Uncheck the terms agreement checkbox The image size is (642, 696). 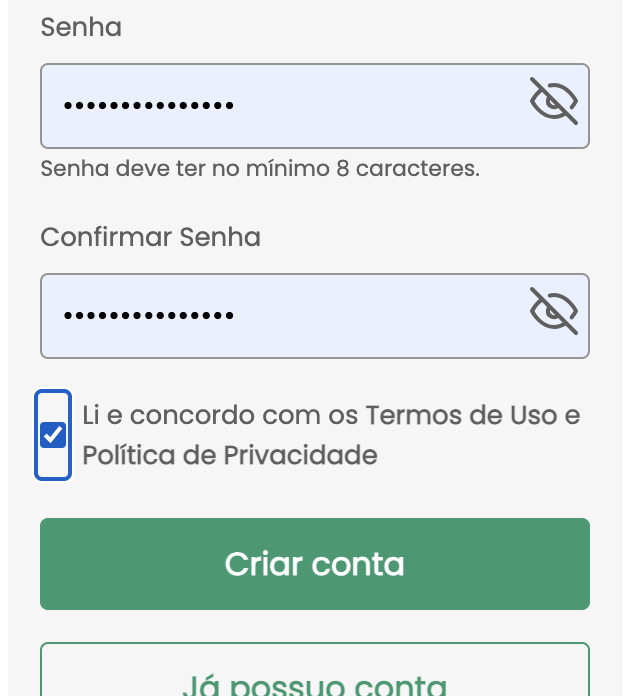coord(53,435)
